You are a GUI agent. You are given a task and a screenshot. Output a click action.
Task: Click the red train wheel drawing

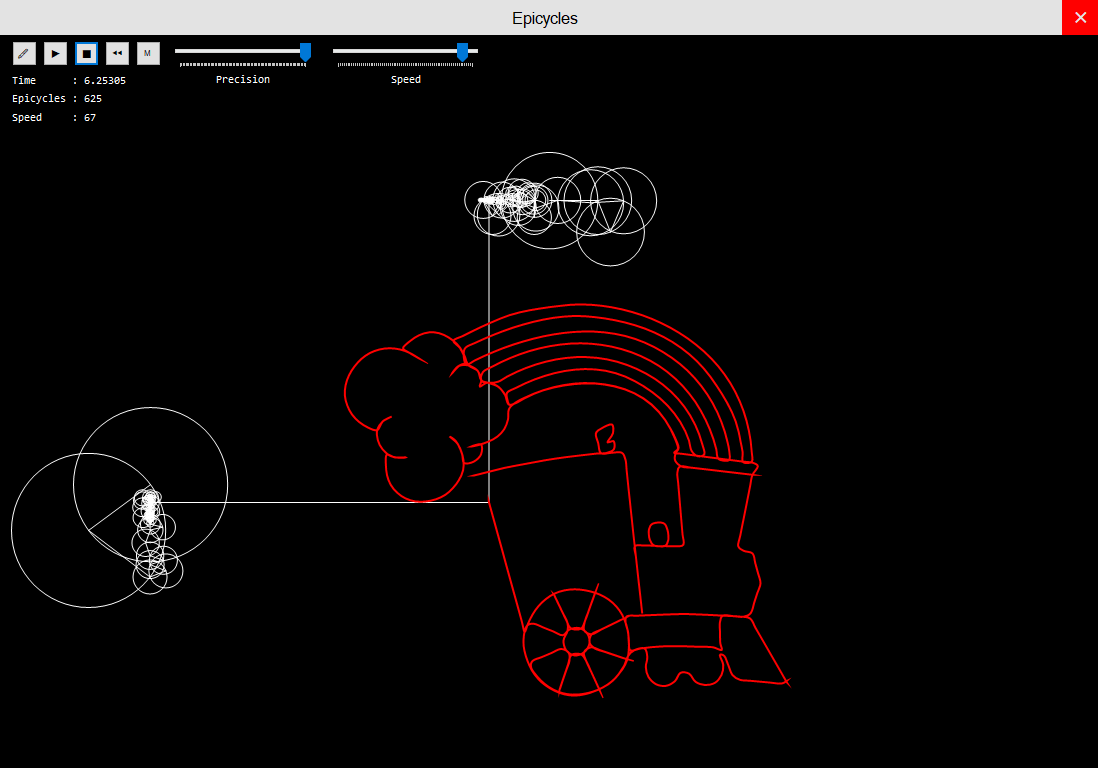pyautogui.click(x=576, y=642)
